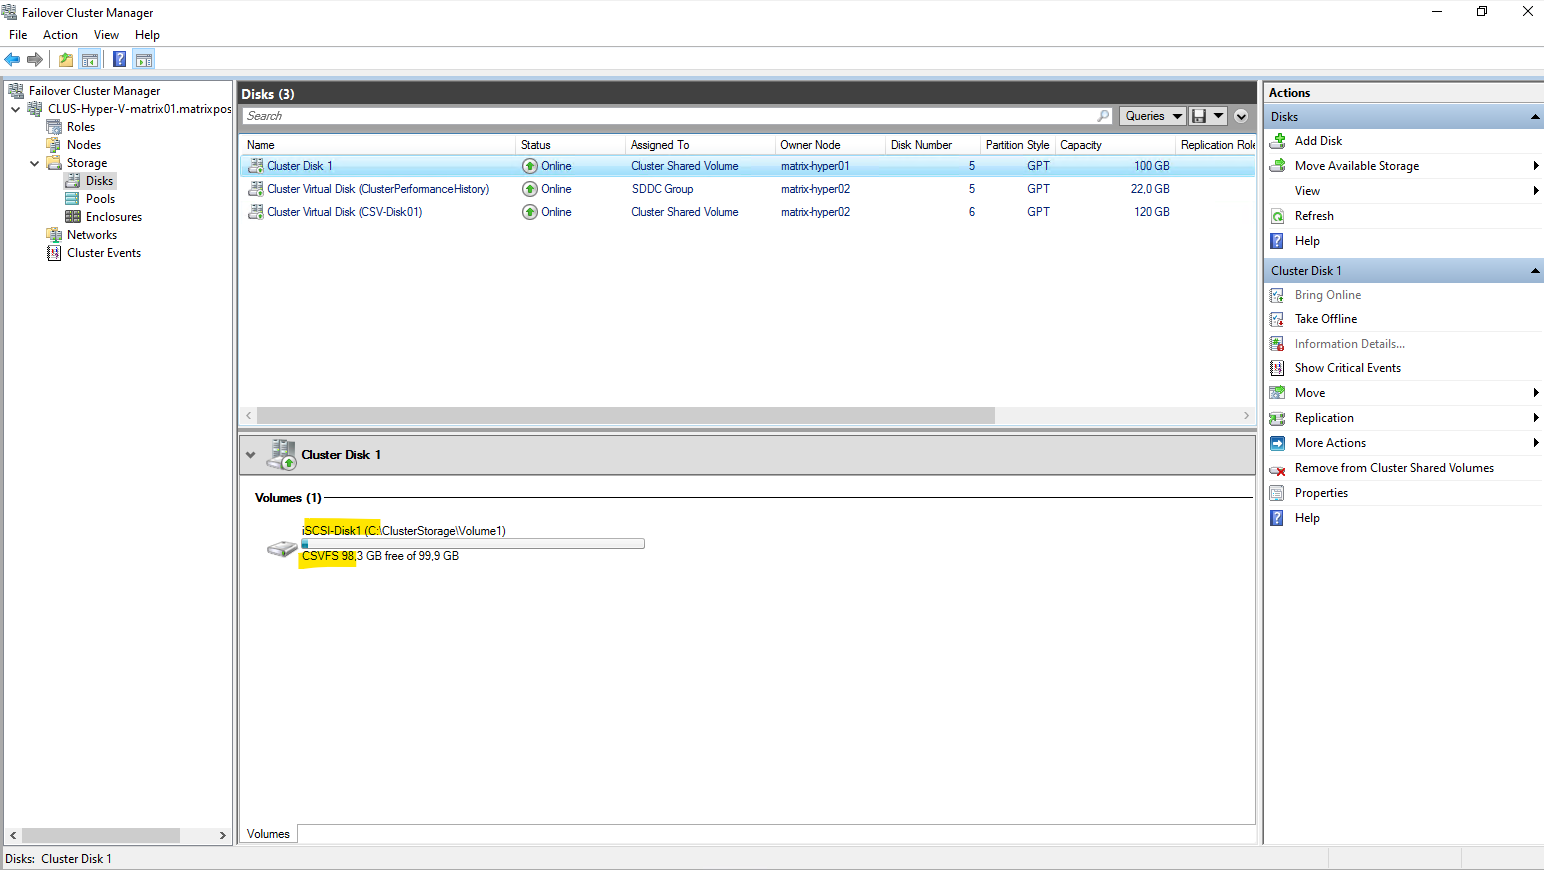Click the save query disk icon
The height and width of the screenshot is (870, 1544).
(1199, 116)
